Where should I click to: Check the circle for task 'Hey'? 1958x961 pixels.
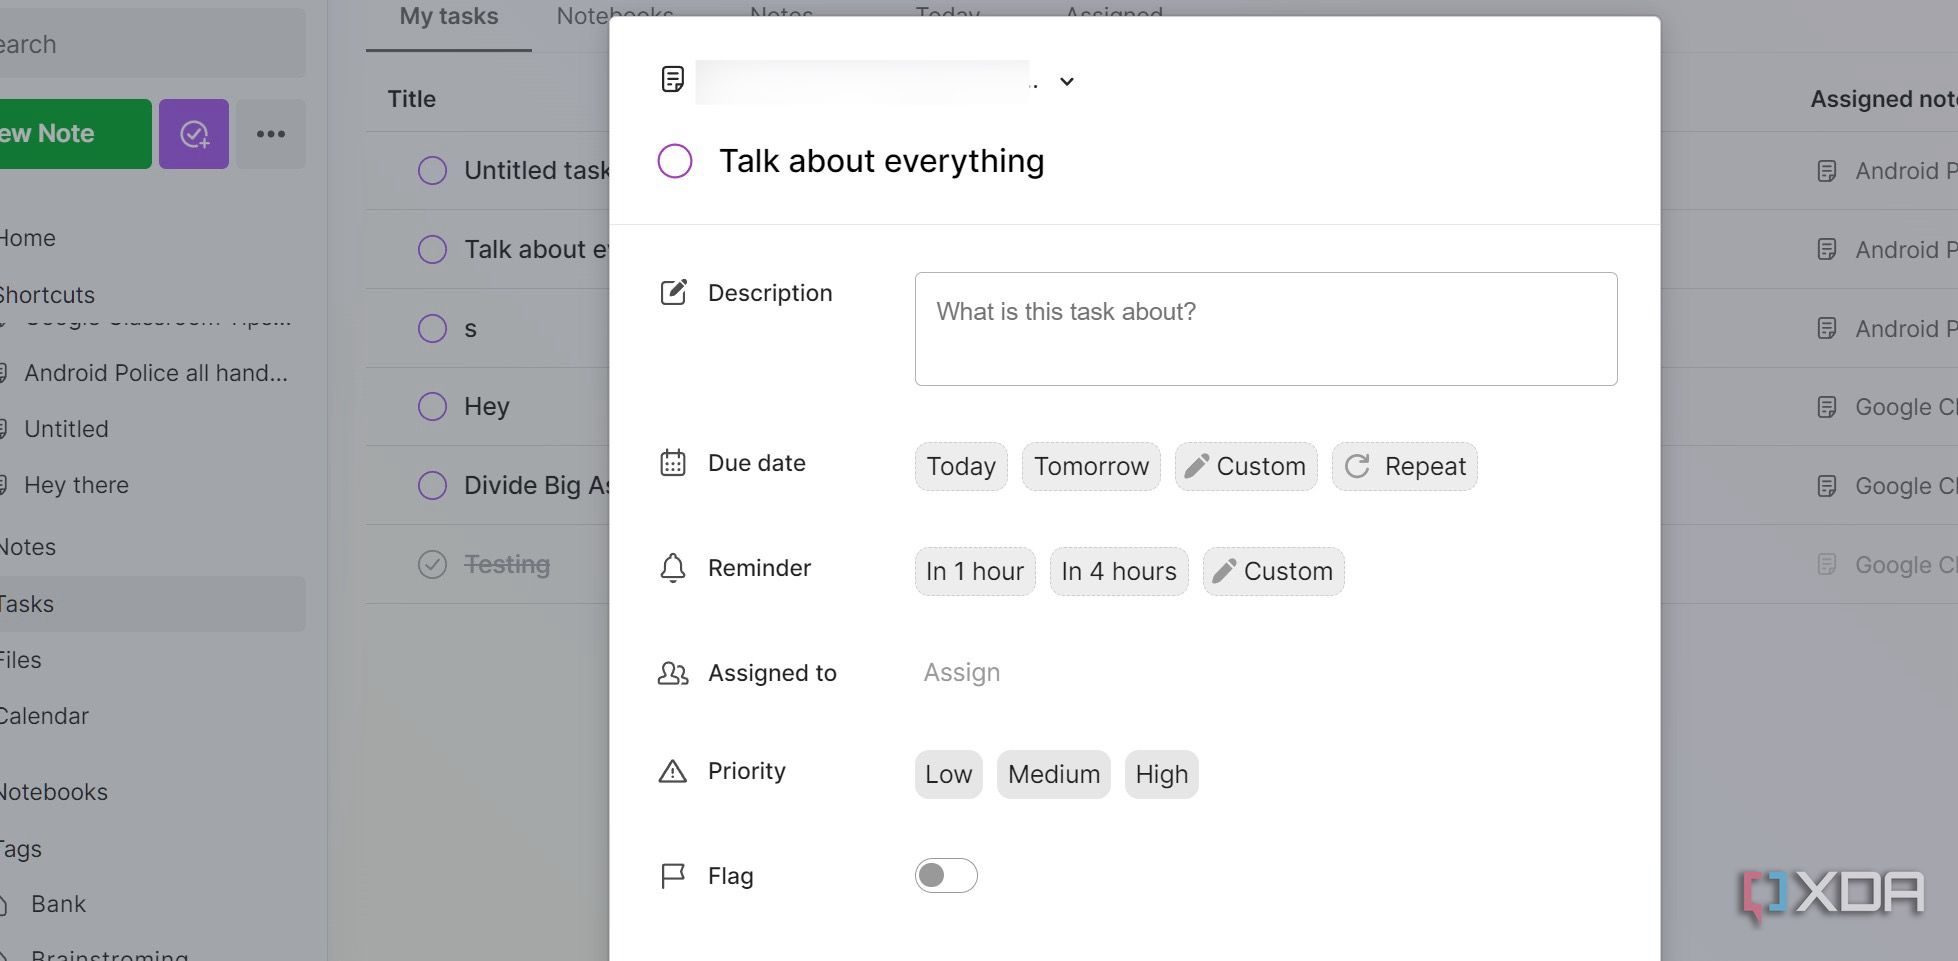[432, 406]
